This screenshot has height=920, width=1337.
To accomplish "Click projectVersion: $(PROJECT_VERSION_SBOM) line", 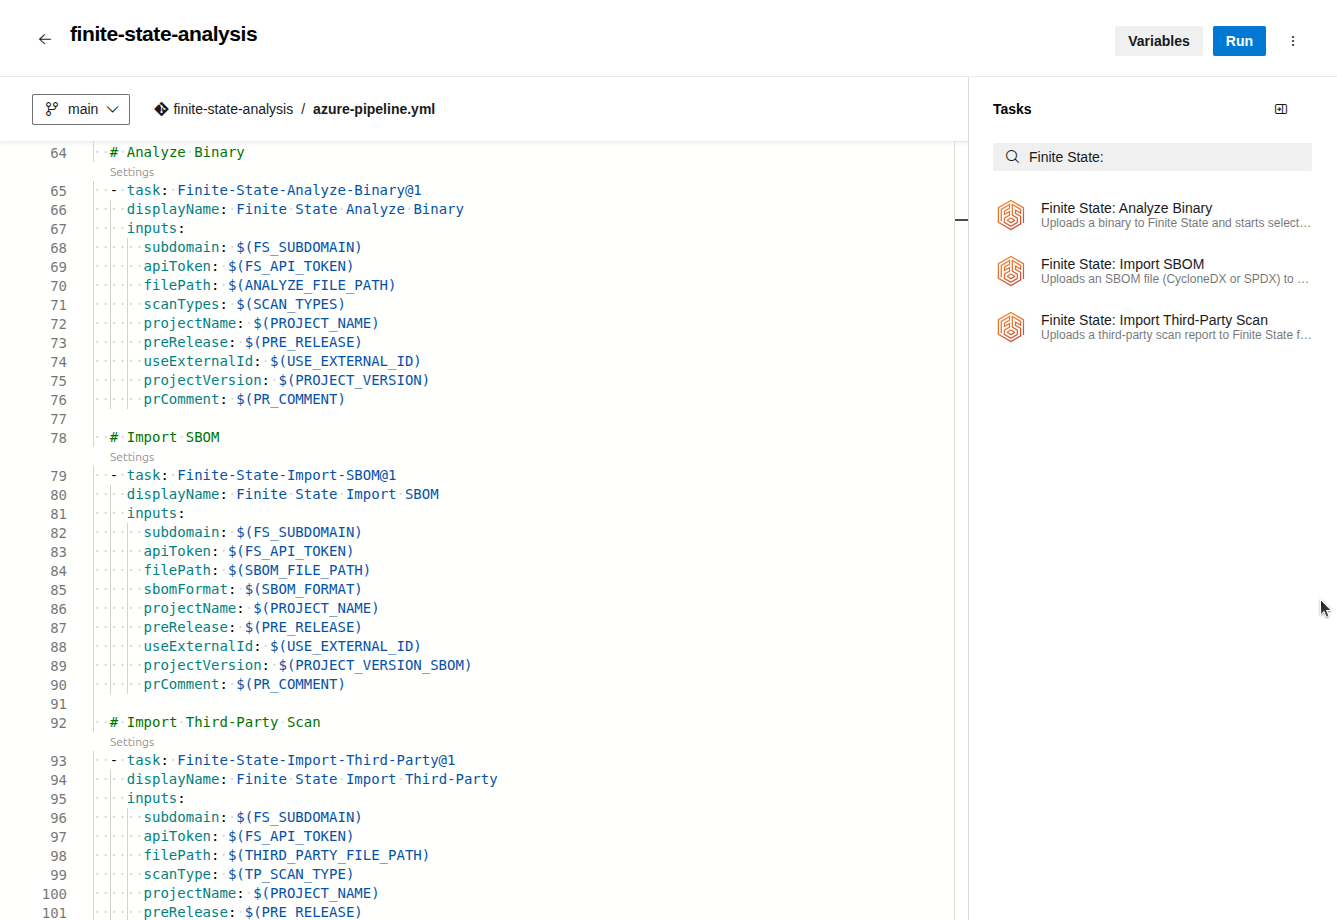I will click(x=308, y=666).
